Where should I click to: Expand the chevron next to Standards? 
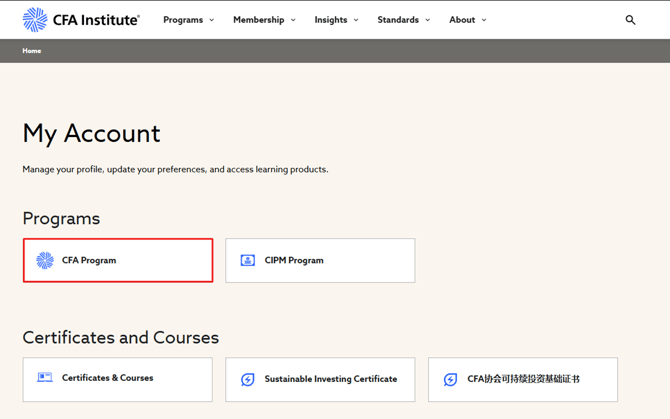428,20
